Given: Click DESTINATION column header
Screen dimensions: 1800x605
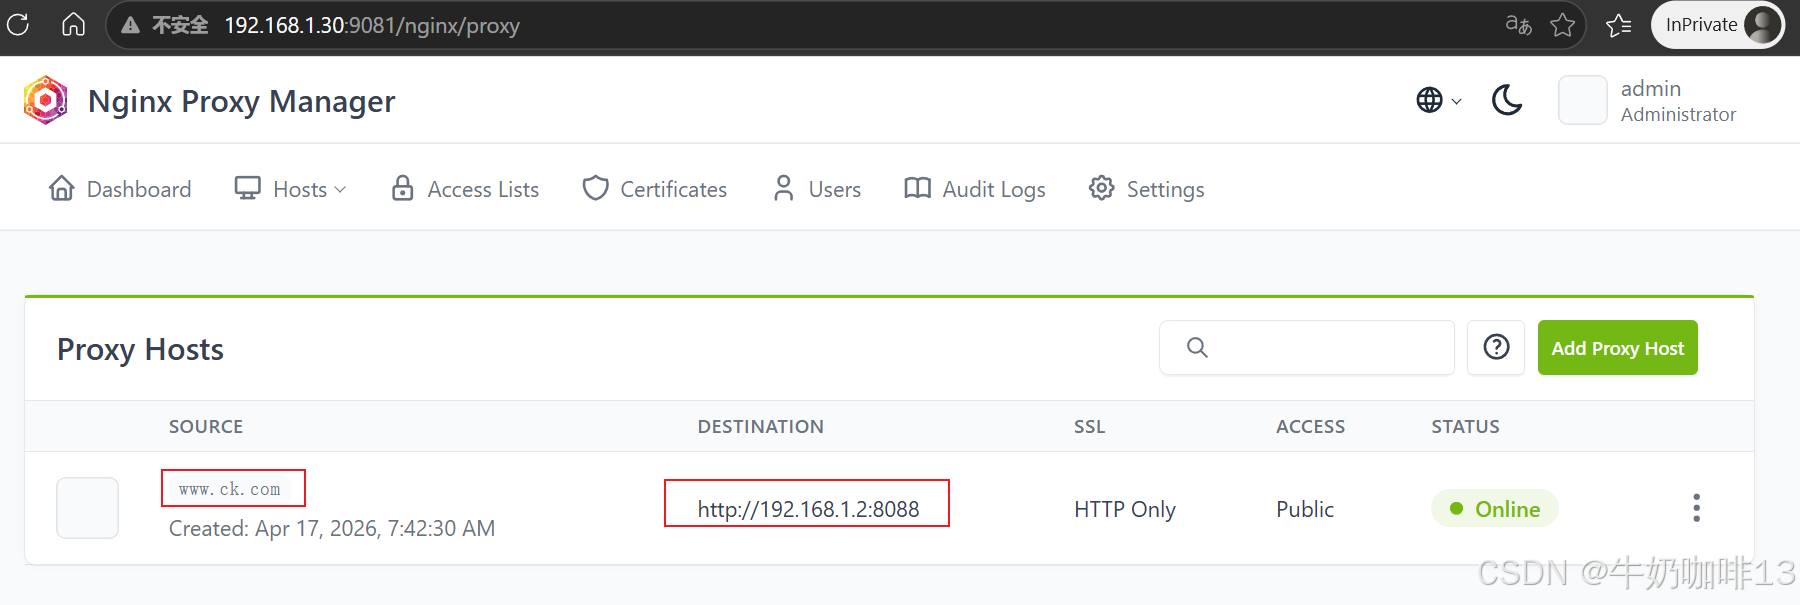Looking at the screenshot, I should tap(761, 427).
